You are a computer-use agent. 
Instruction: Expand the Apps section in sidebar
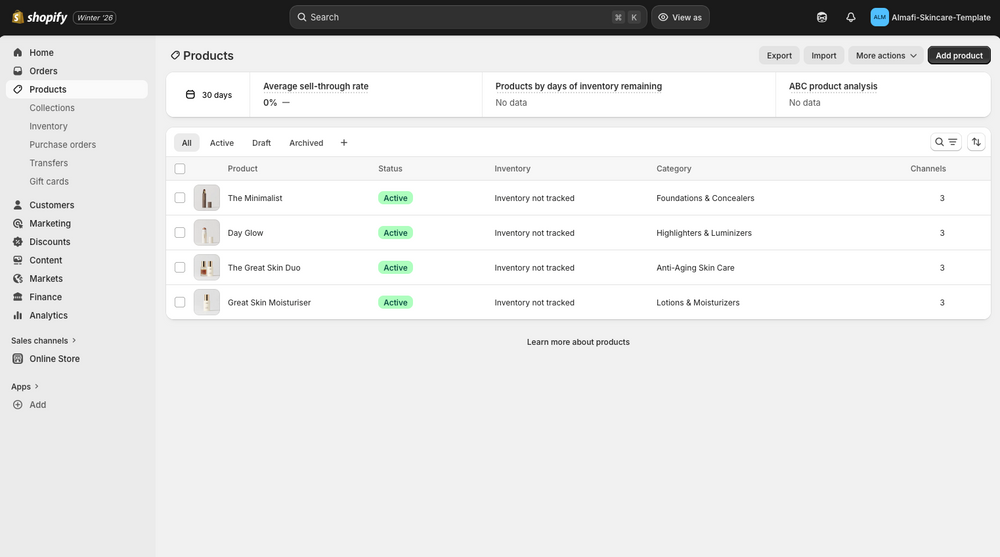pos(25,387)
